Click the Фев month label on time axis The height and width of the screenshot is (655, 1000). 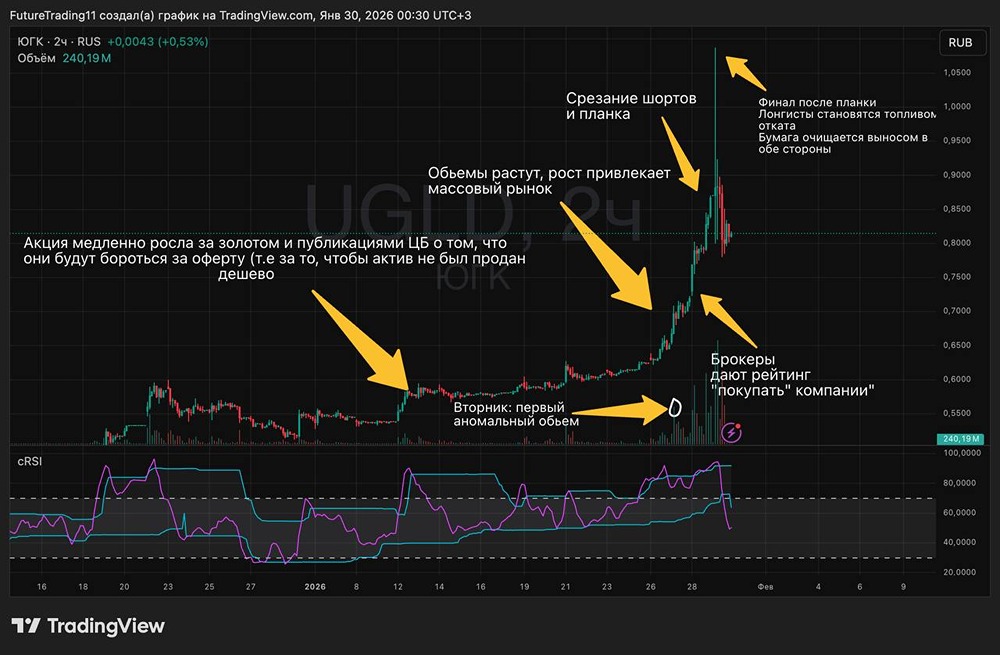click(x=765, y=587)
